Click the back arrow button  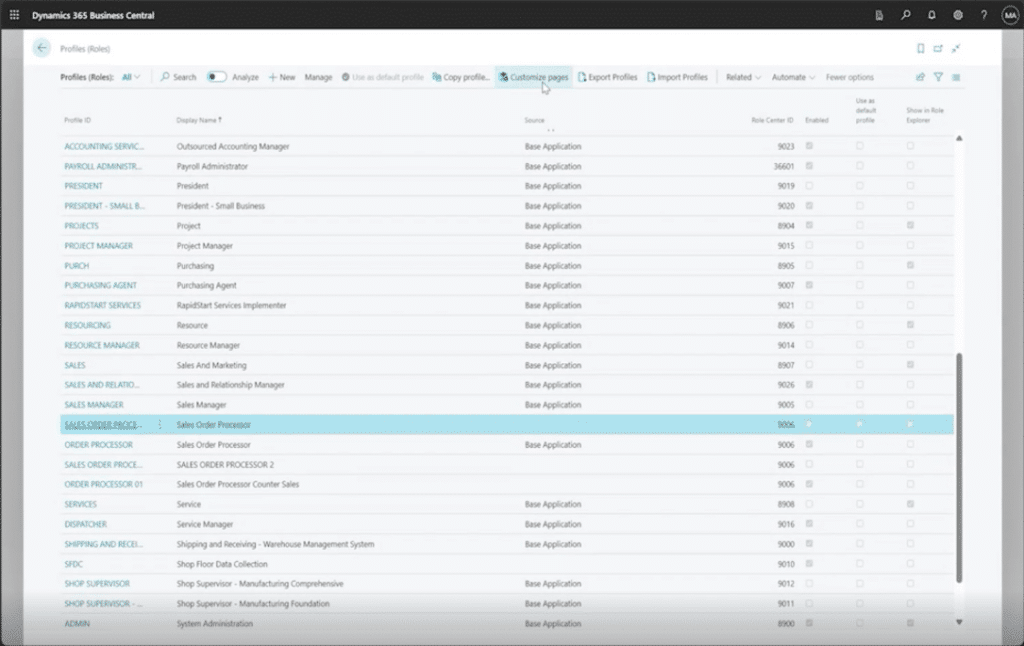click(x=41, y=48)
